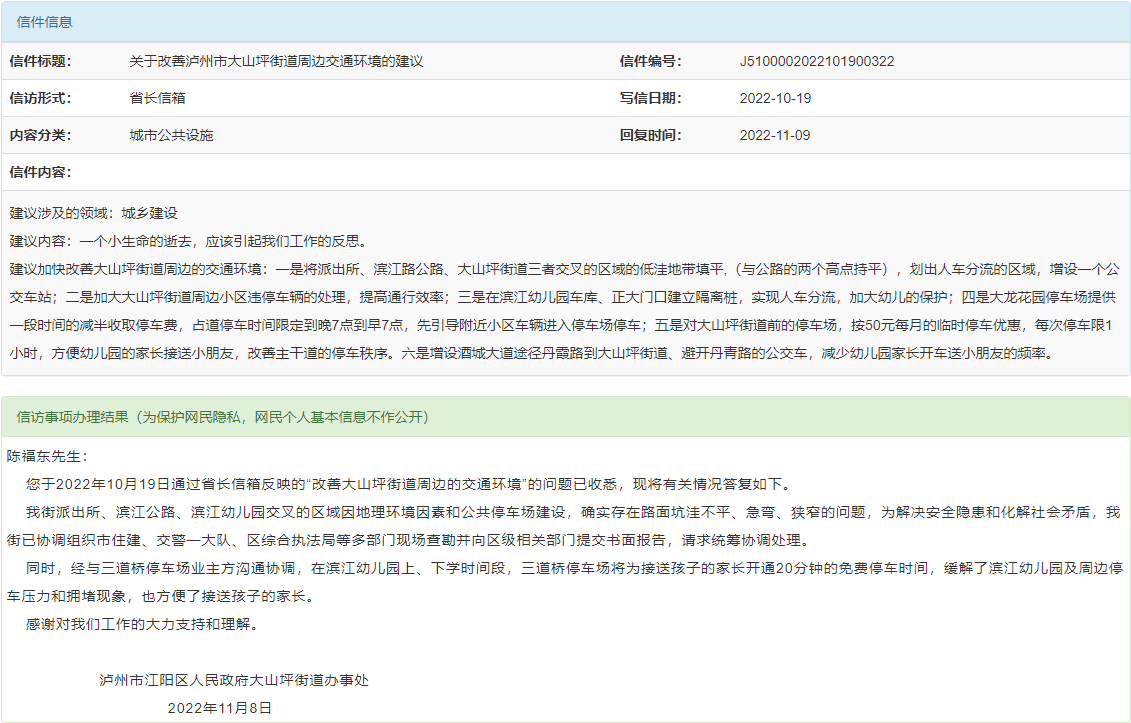The width and height of the screenshot is (1131, 723).
Task: Select the 信件标题 field label
Action: tap(40, 61)
